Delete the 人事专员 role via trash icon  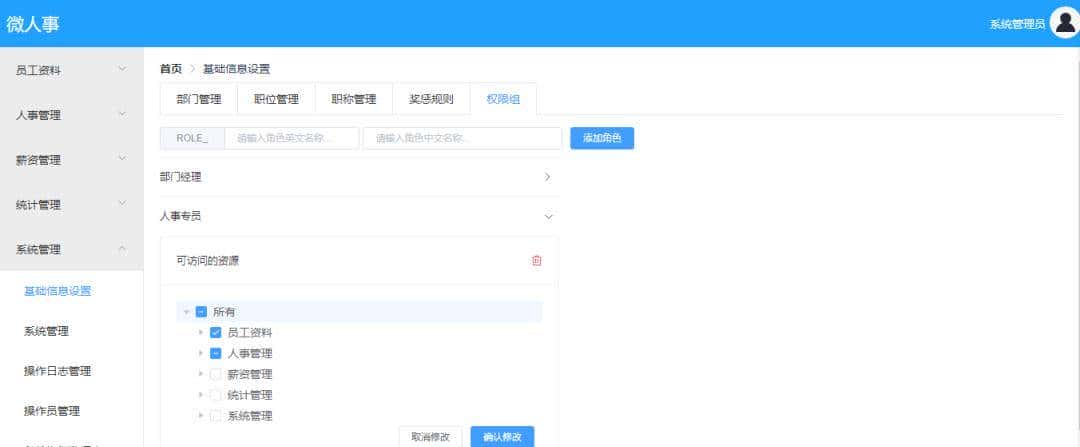(537, 261)
